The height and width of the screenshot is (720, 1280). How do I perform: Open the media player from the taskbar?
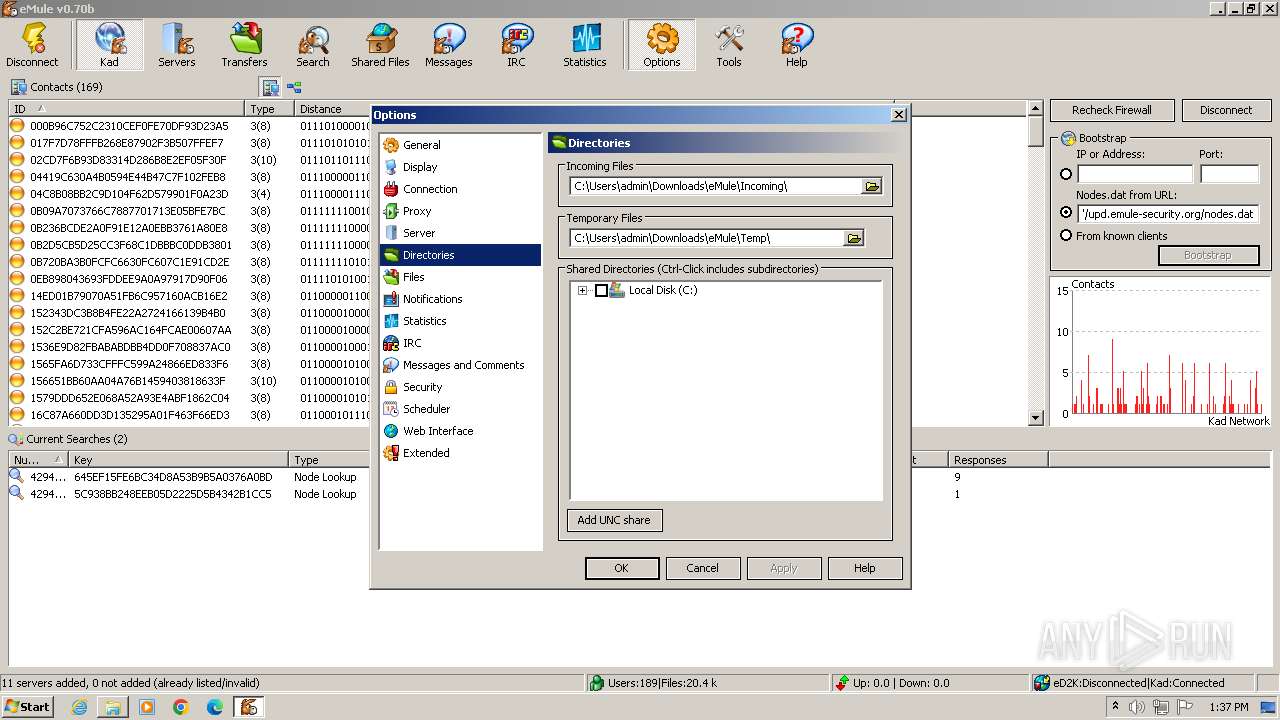pyautogui.click(x=147, y=707)
